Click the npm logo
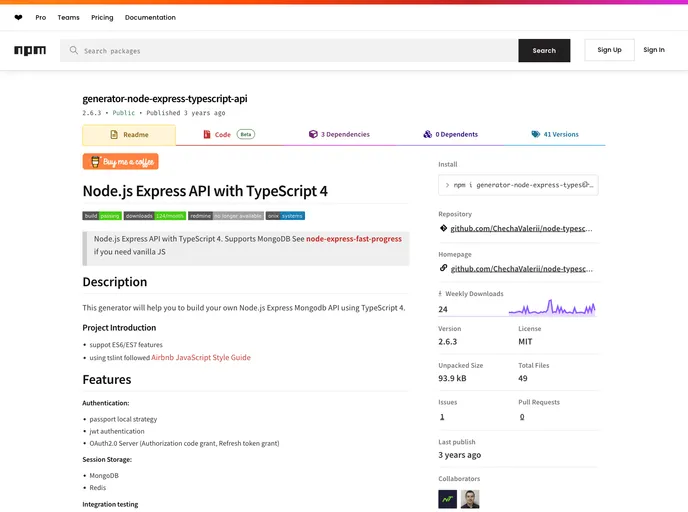This screenshot has height=512, width=688. pos(30,50)
